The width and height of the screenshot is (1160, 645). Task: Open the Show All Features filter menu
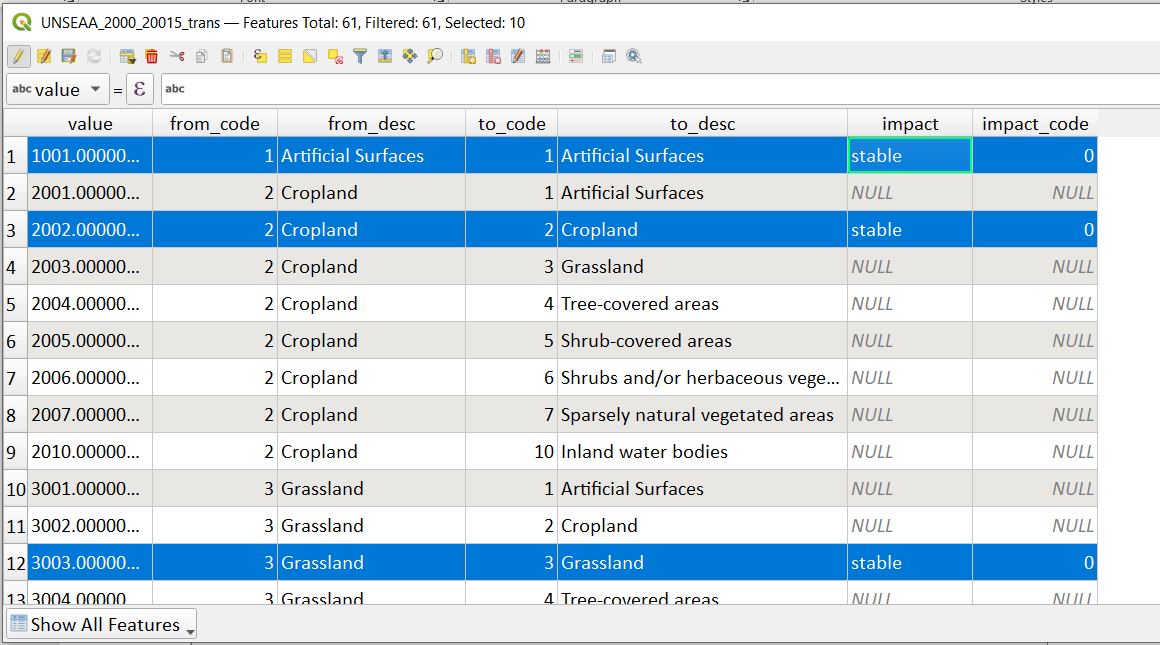click(x=102, y=625)
